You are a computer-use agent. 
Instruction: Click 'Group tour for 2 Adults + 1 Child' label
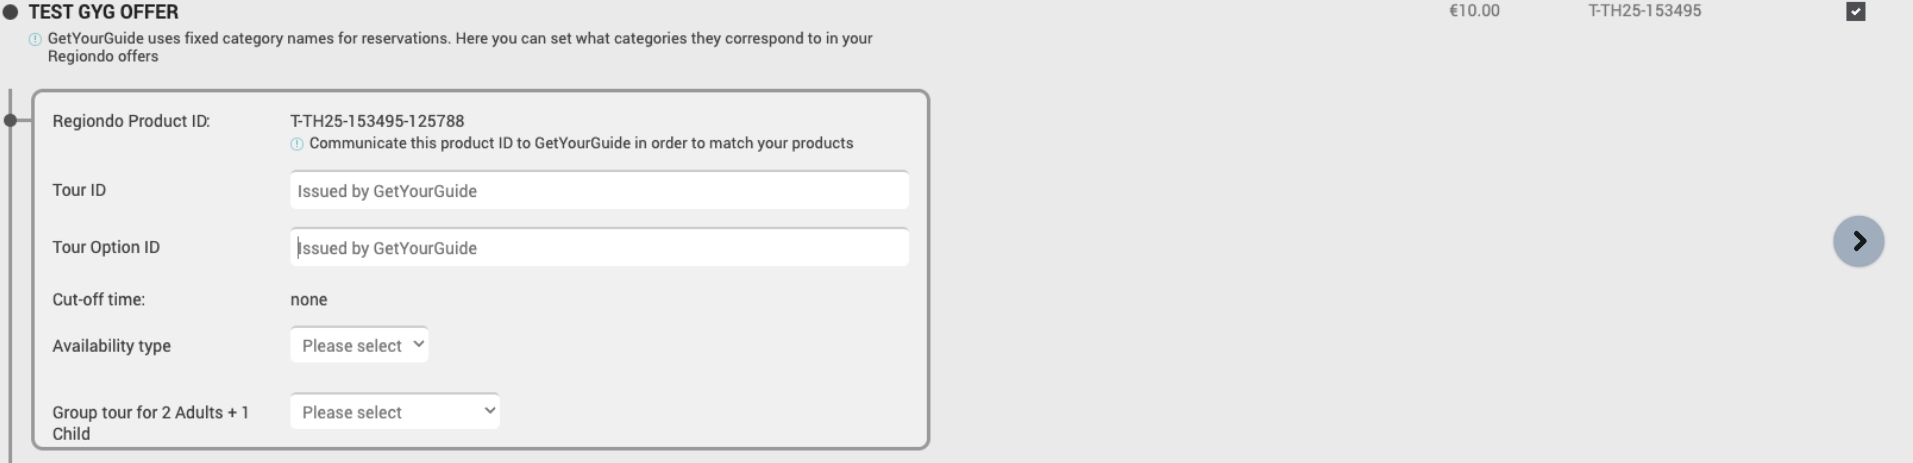[151, 423]
